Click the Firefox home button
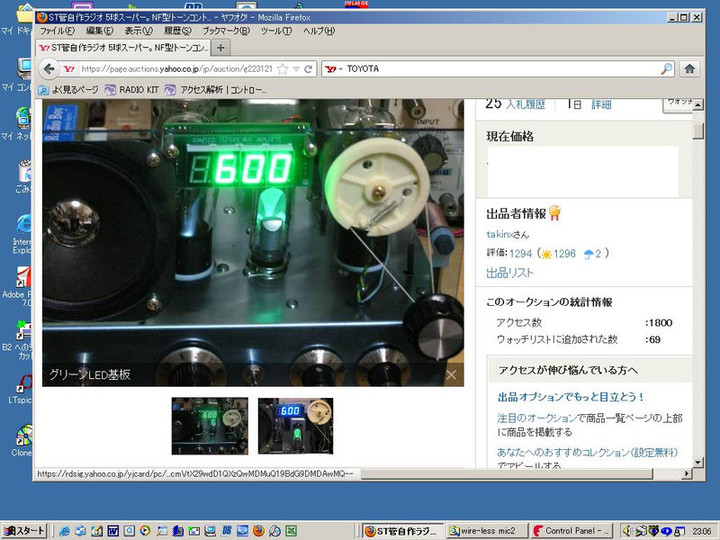 click(x=688, y=69)
